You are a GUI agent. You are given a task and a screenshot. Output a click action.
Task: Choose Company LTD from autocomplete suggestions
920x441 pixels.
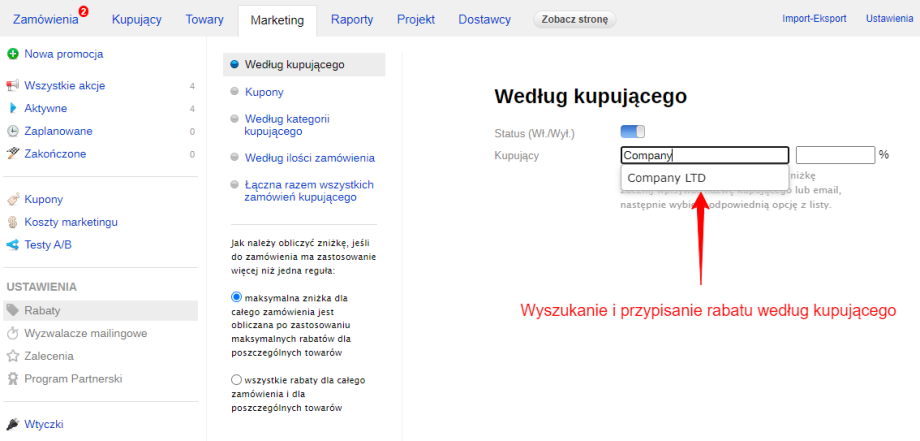(667, 178)
